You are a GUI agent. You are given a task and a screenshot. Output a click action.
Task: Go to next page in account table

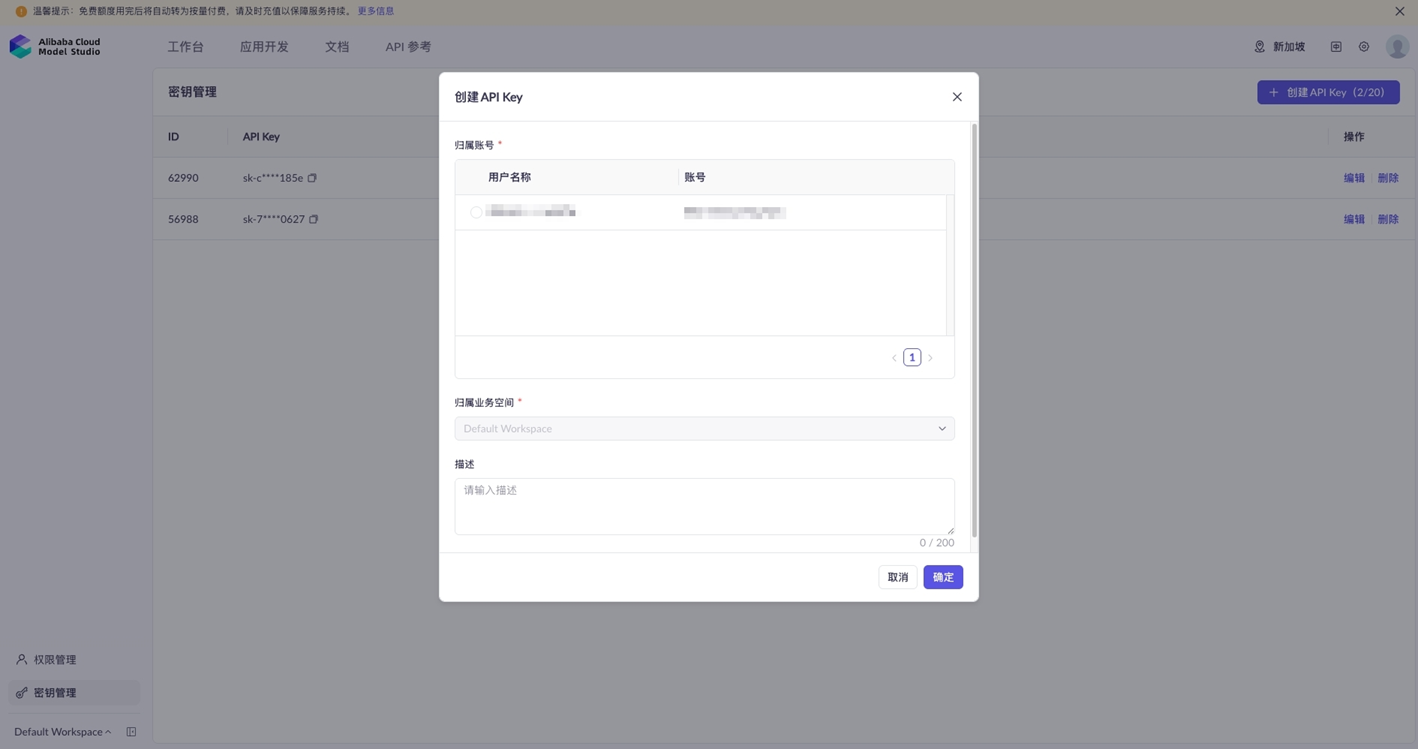pos(930,358)
